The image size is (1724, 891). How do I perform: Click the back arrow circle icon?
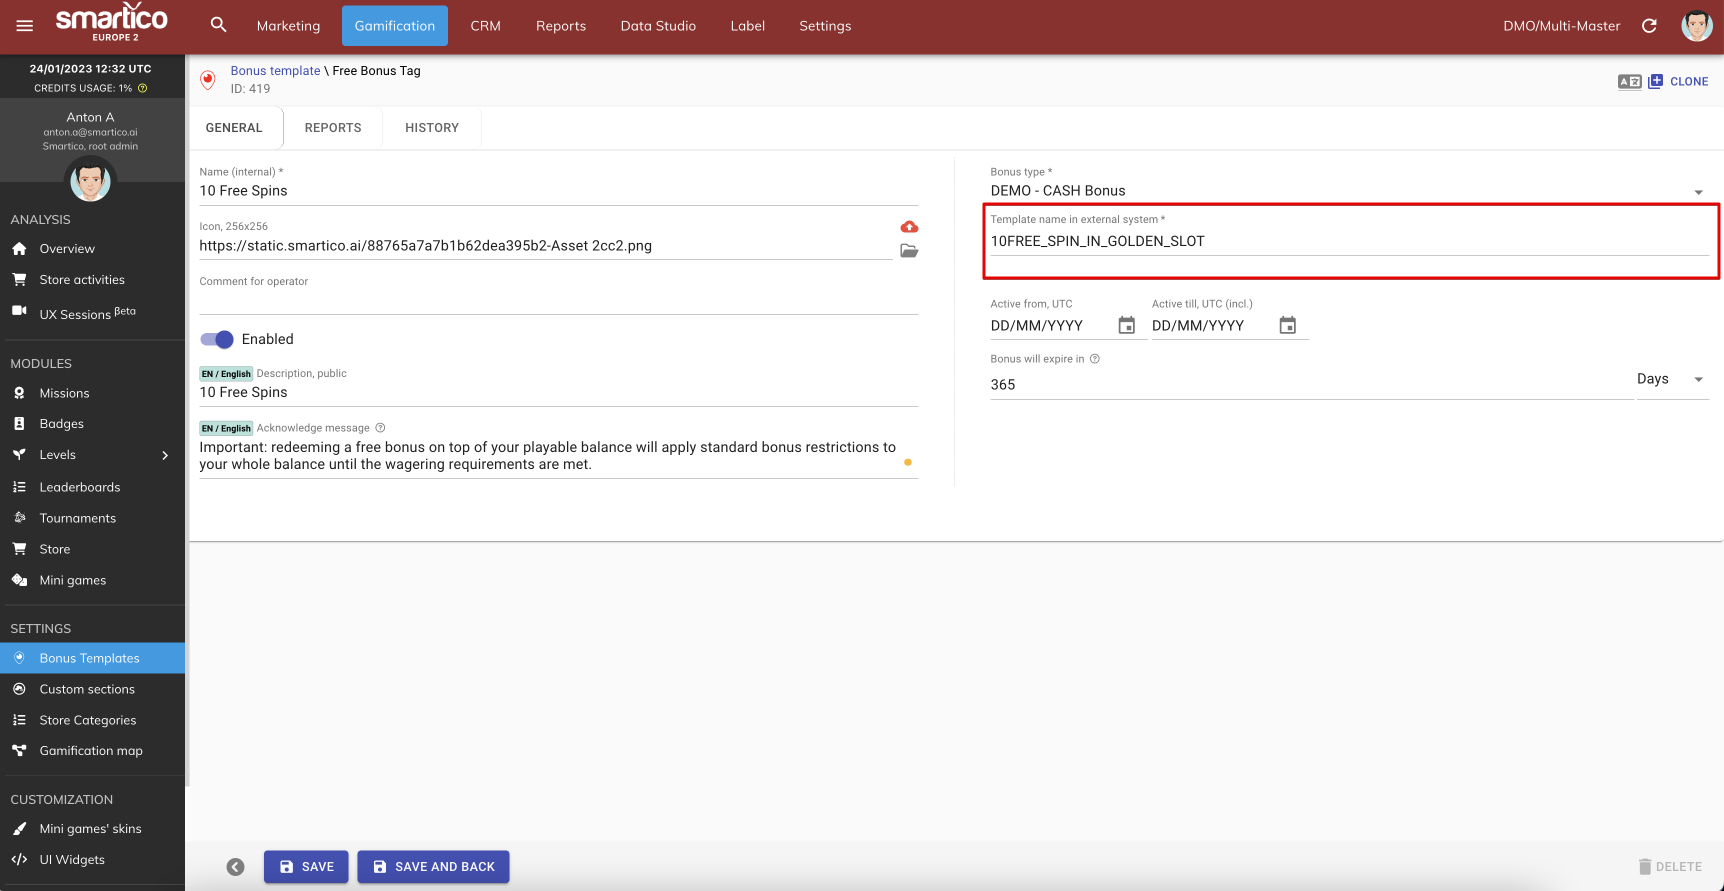pyautogui.click(x=235, y=867)
